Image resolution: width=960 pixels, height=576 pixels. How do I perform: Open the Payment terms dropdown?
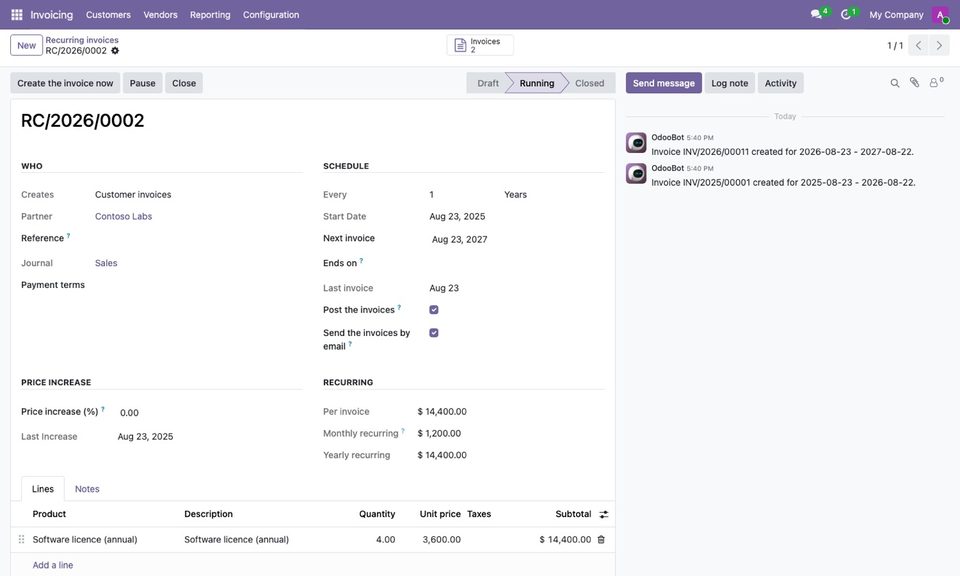point(197,285)
